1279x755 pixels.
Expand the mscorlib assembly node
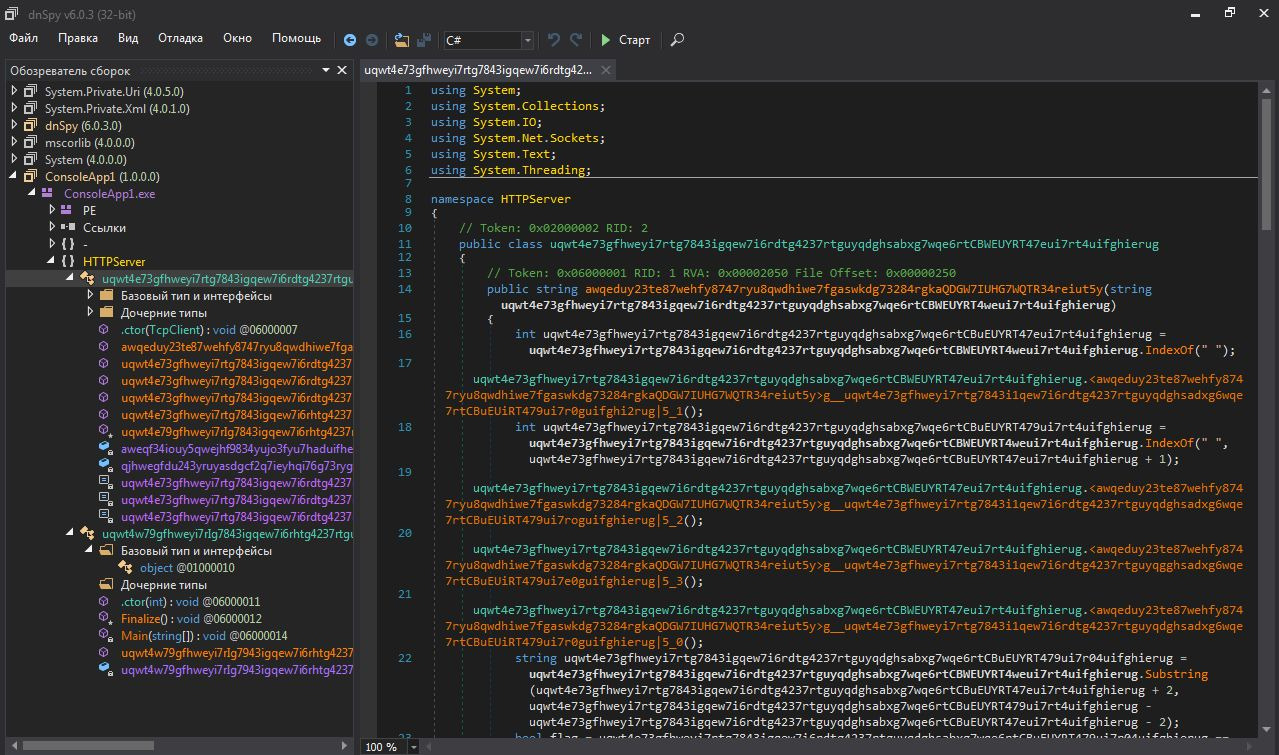pyautogui.click(x=15, y=143)
